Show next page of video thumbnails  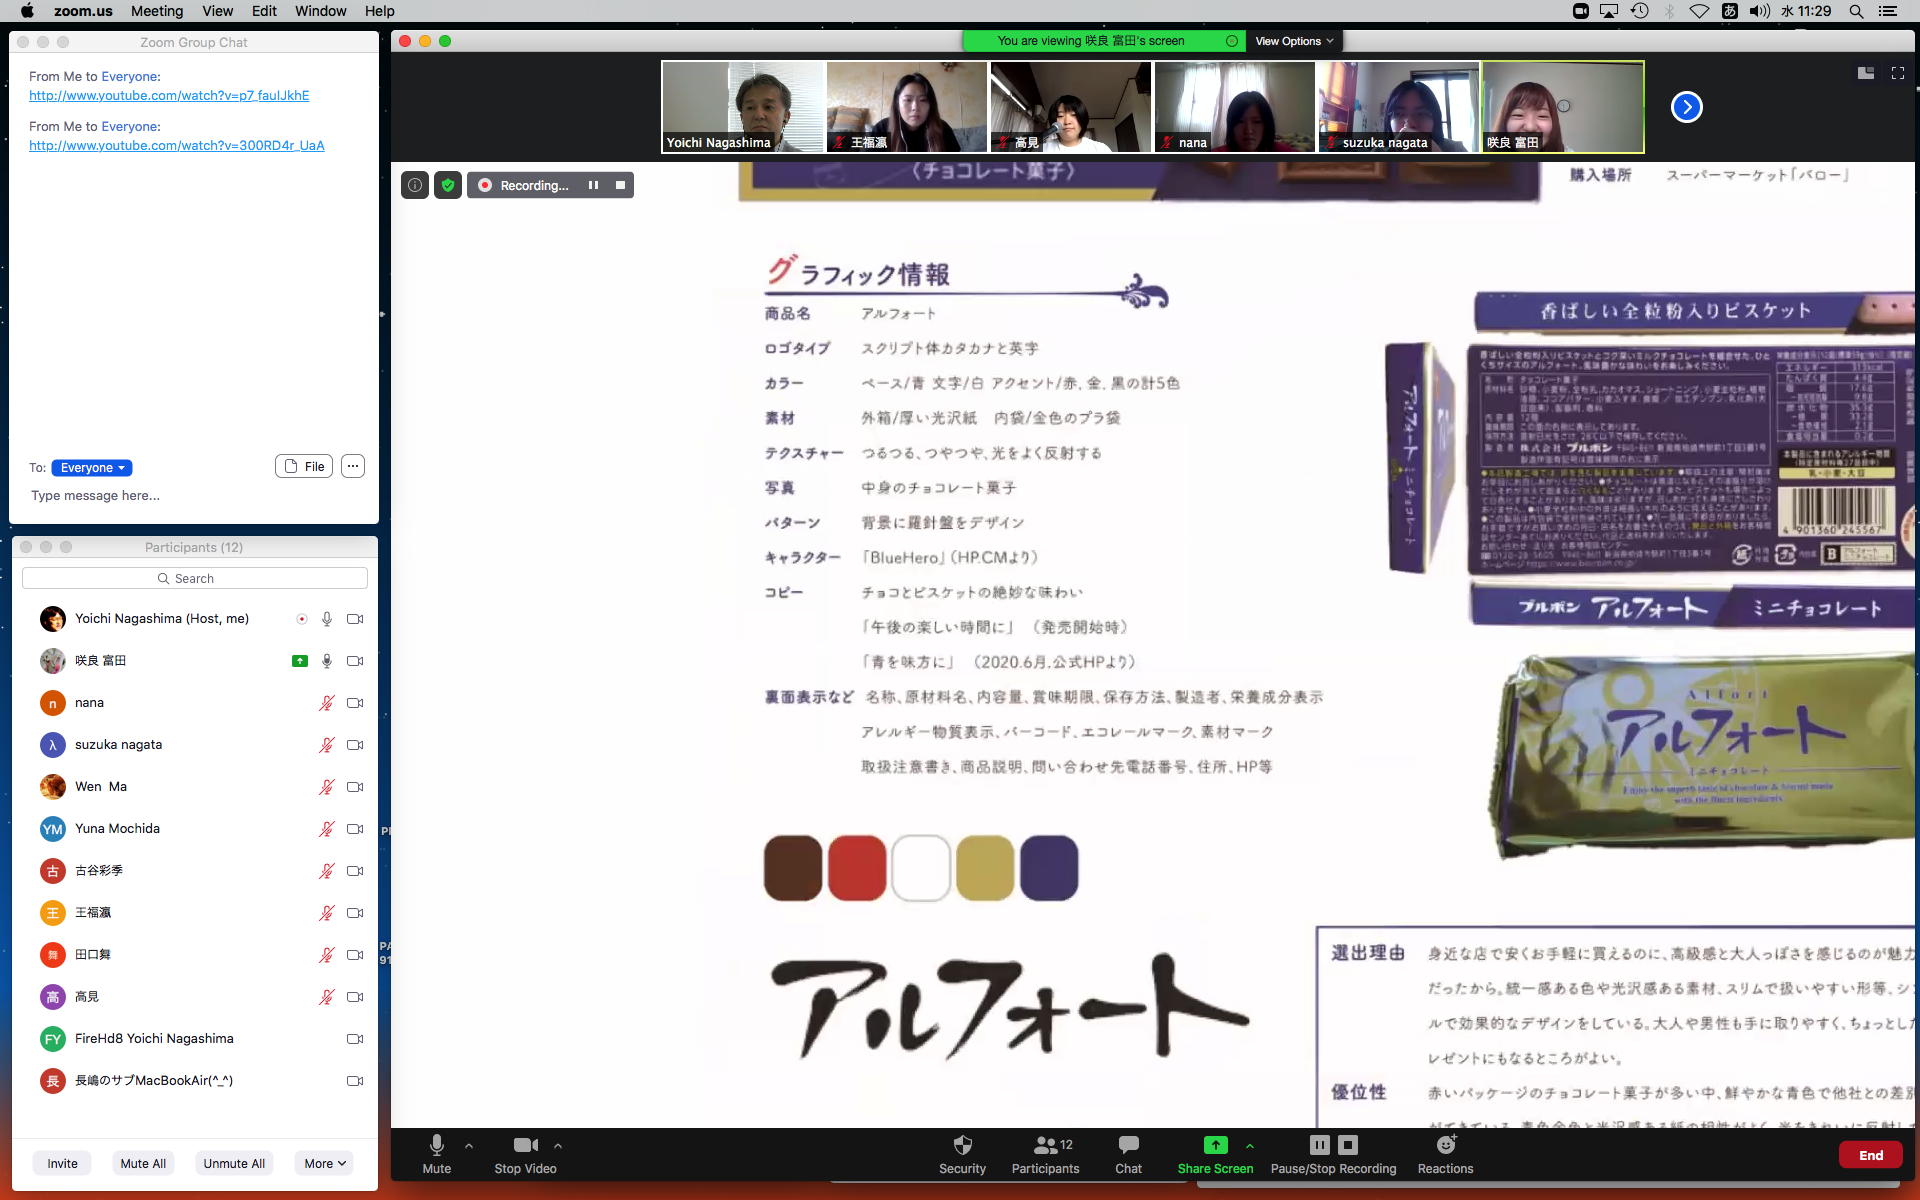click(1686, 107)
